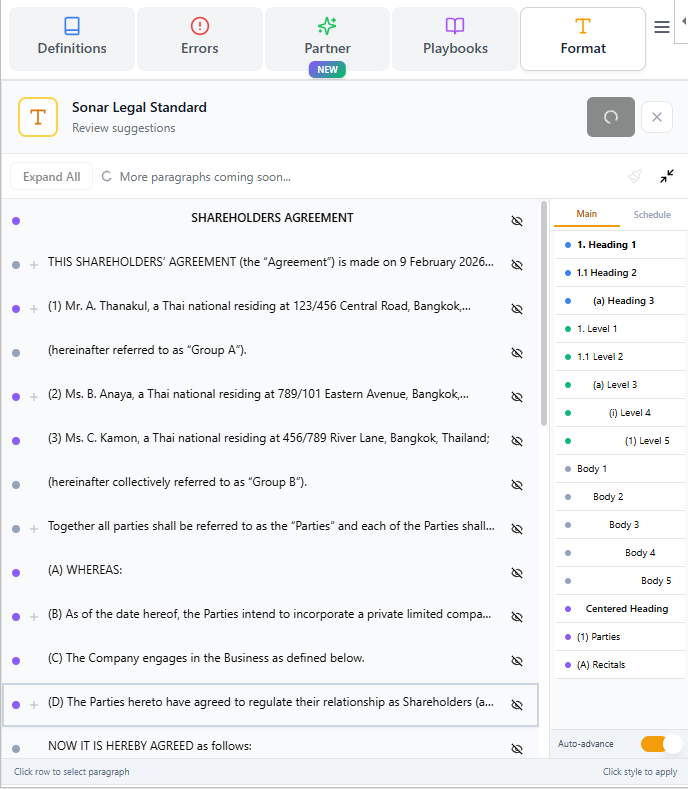688x789 pixels.
Task: Toggle visibility of the (A) WHEREAS paragraph
Action: pyautogui.click(x=517, y=573)
